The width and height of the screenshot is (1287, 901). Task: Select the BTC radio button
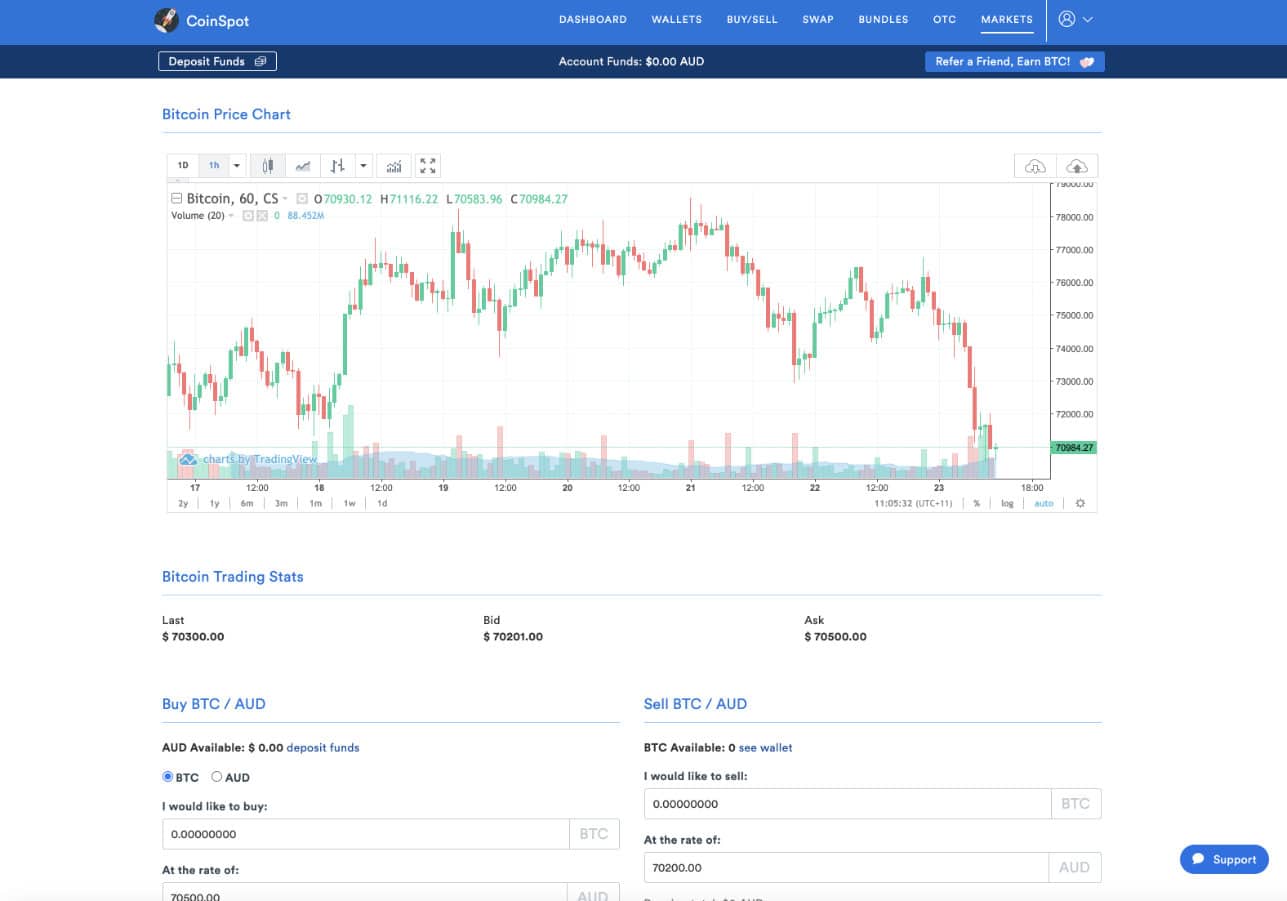click(x=168, y=776)
